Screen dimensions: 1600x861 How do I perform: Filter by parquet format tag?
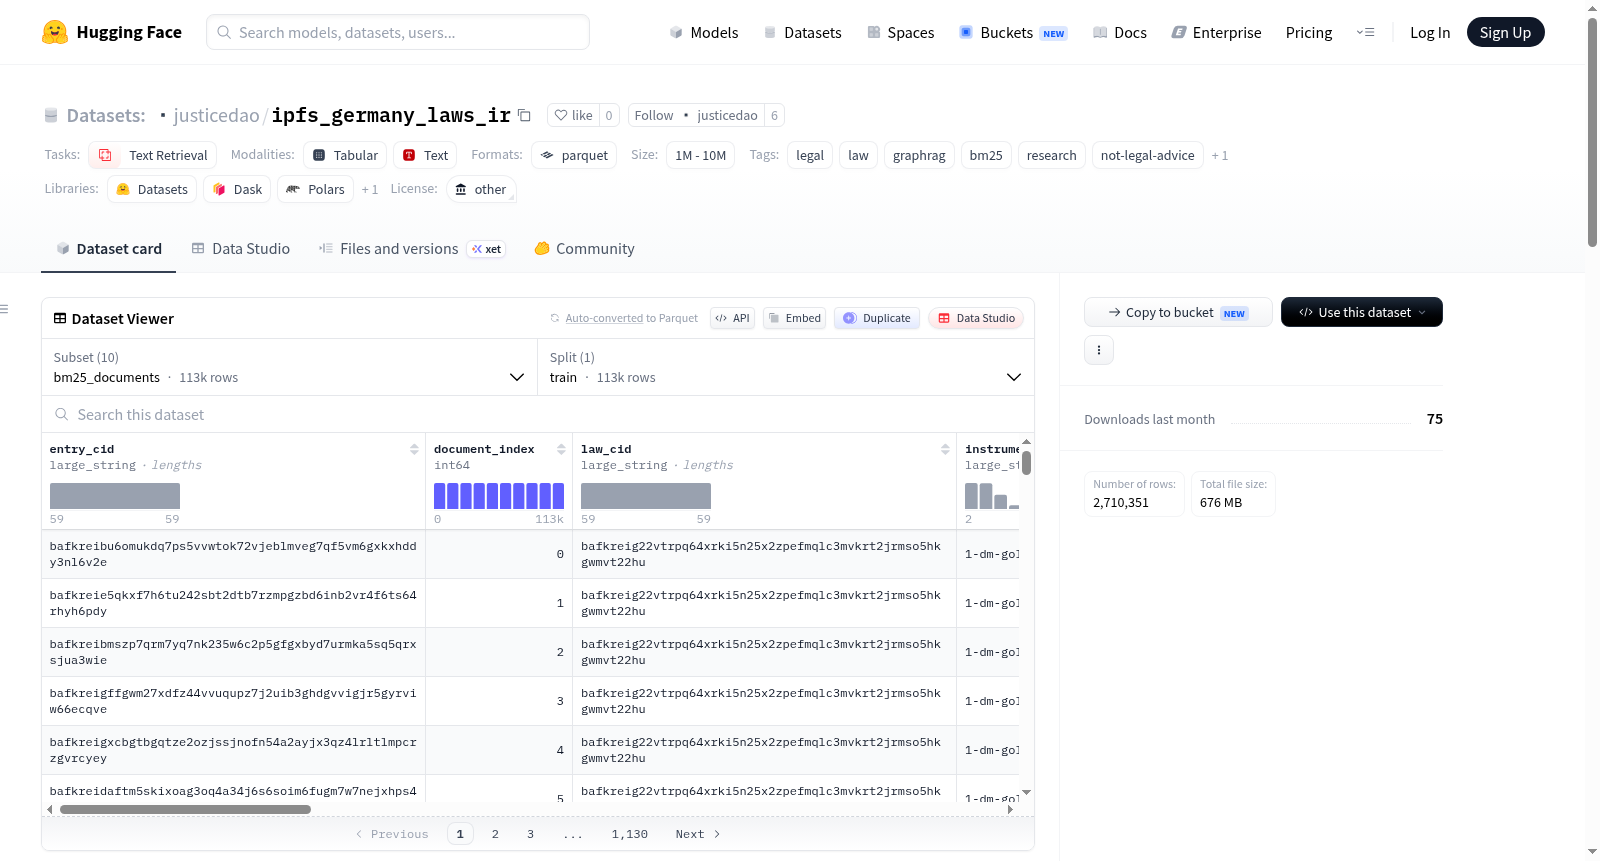[x=574, y=155]
